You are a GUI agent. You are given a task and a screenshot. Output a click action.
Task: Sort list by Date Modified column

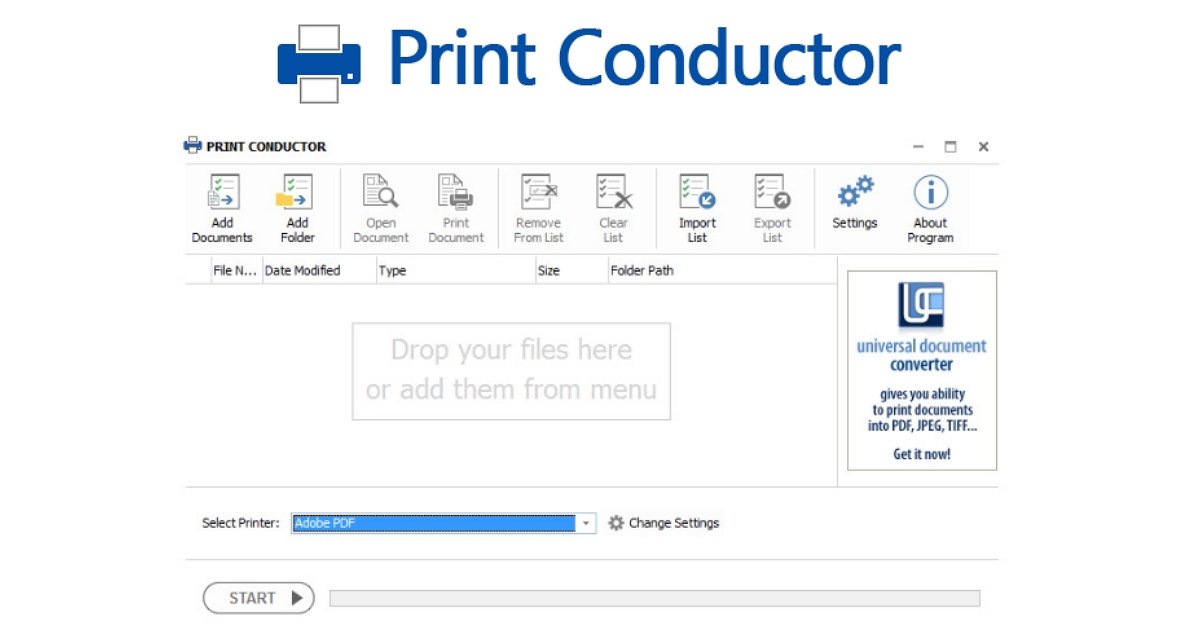point(318,270)
